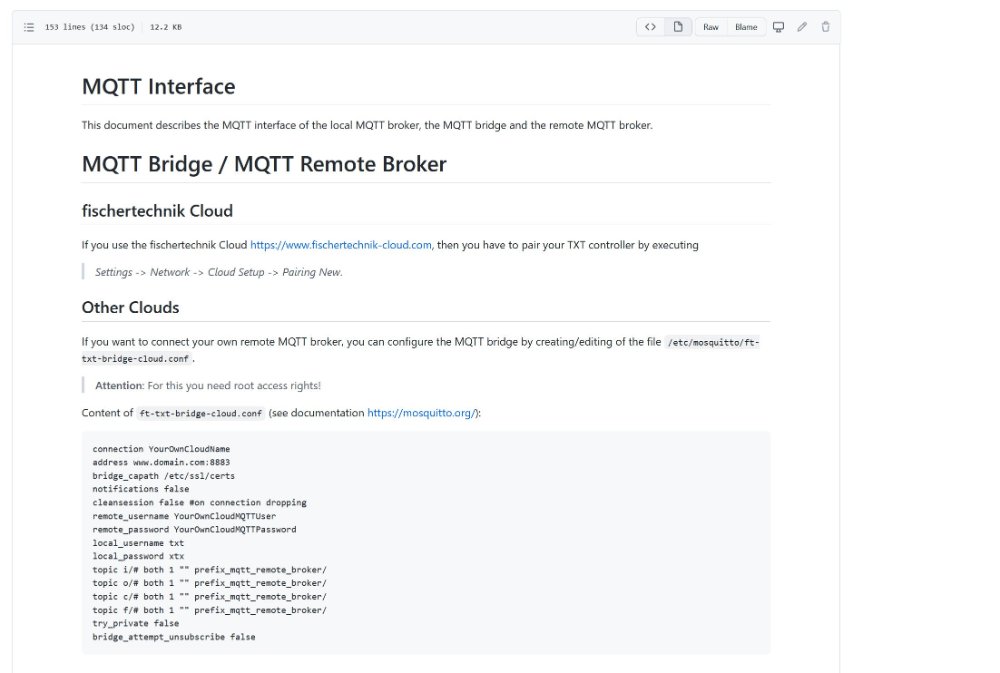Open the mosquitto.org documentation link

click(422, 412)
